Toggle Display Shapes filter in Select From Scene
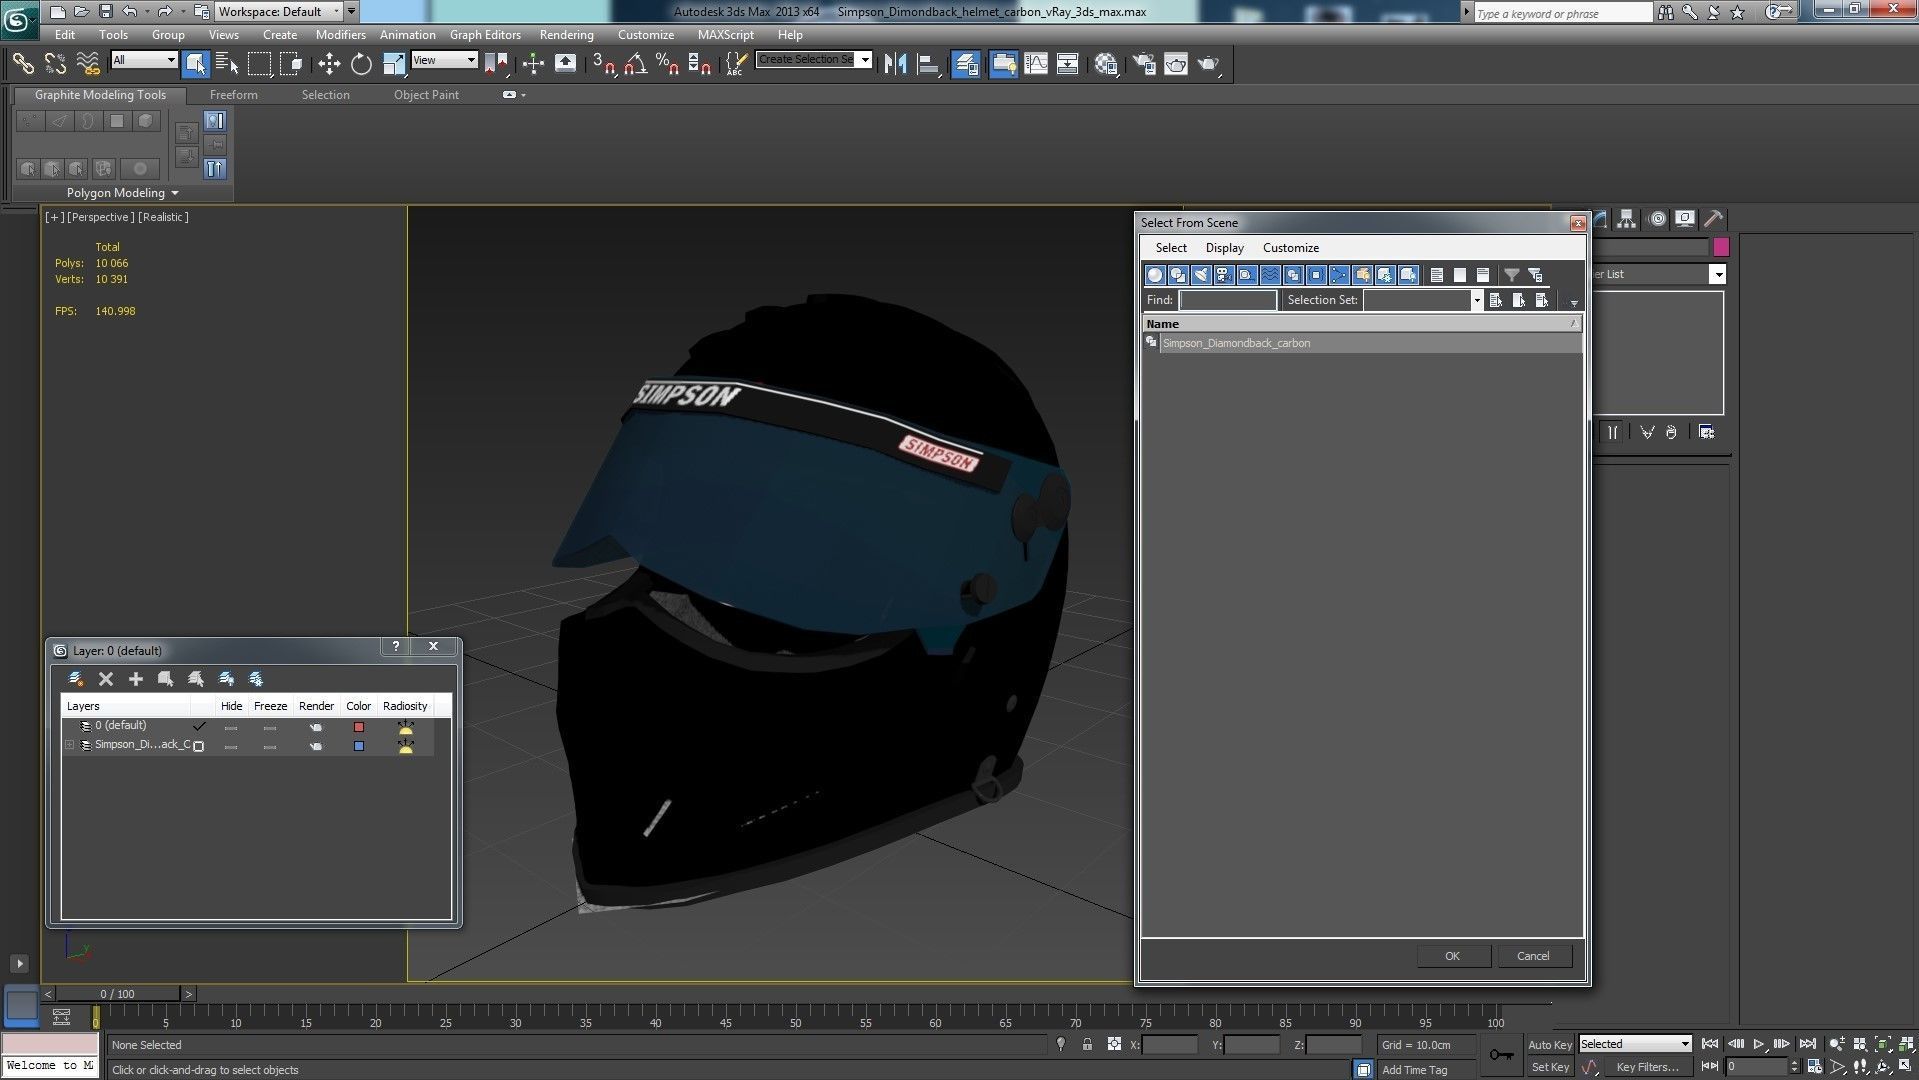The height and width of the screenshot is (1080, 1919). pyautogui.click(x=1178, y=275)
